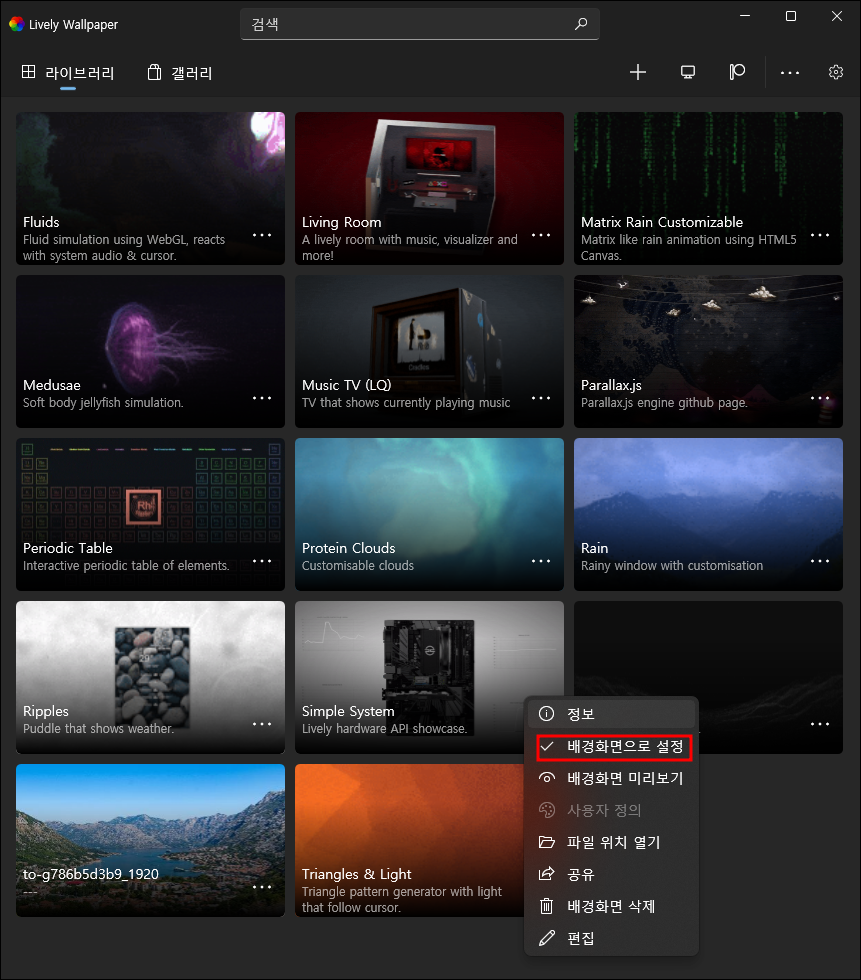Select the Rain wallpaper thumbnail
861x980 pixels.
tap(708, 514)
